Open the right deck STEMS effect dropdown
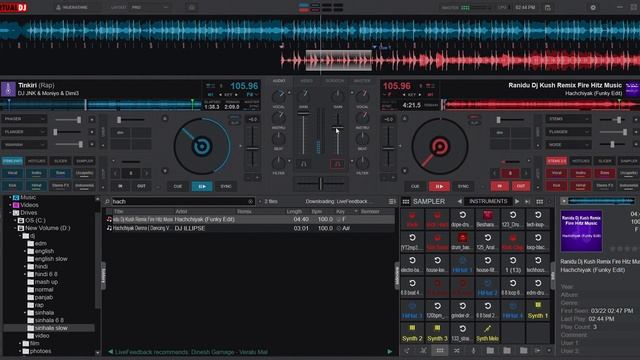 click(x=568, y=119)
